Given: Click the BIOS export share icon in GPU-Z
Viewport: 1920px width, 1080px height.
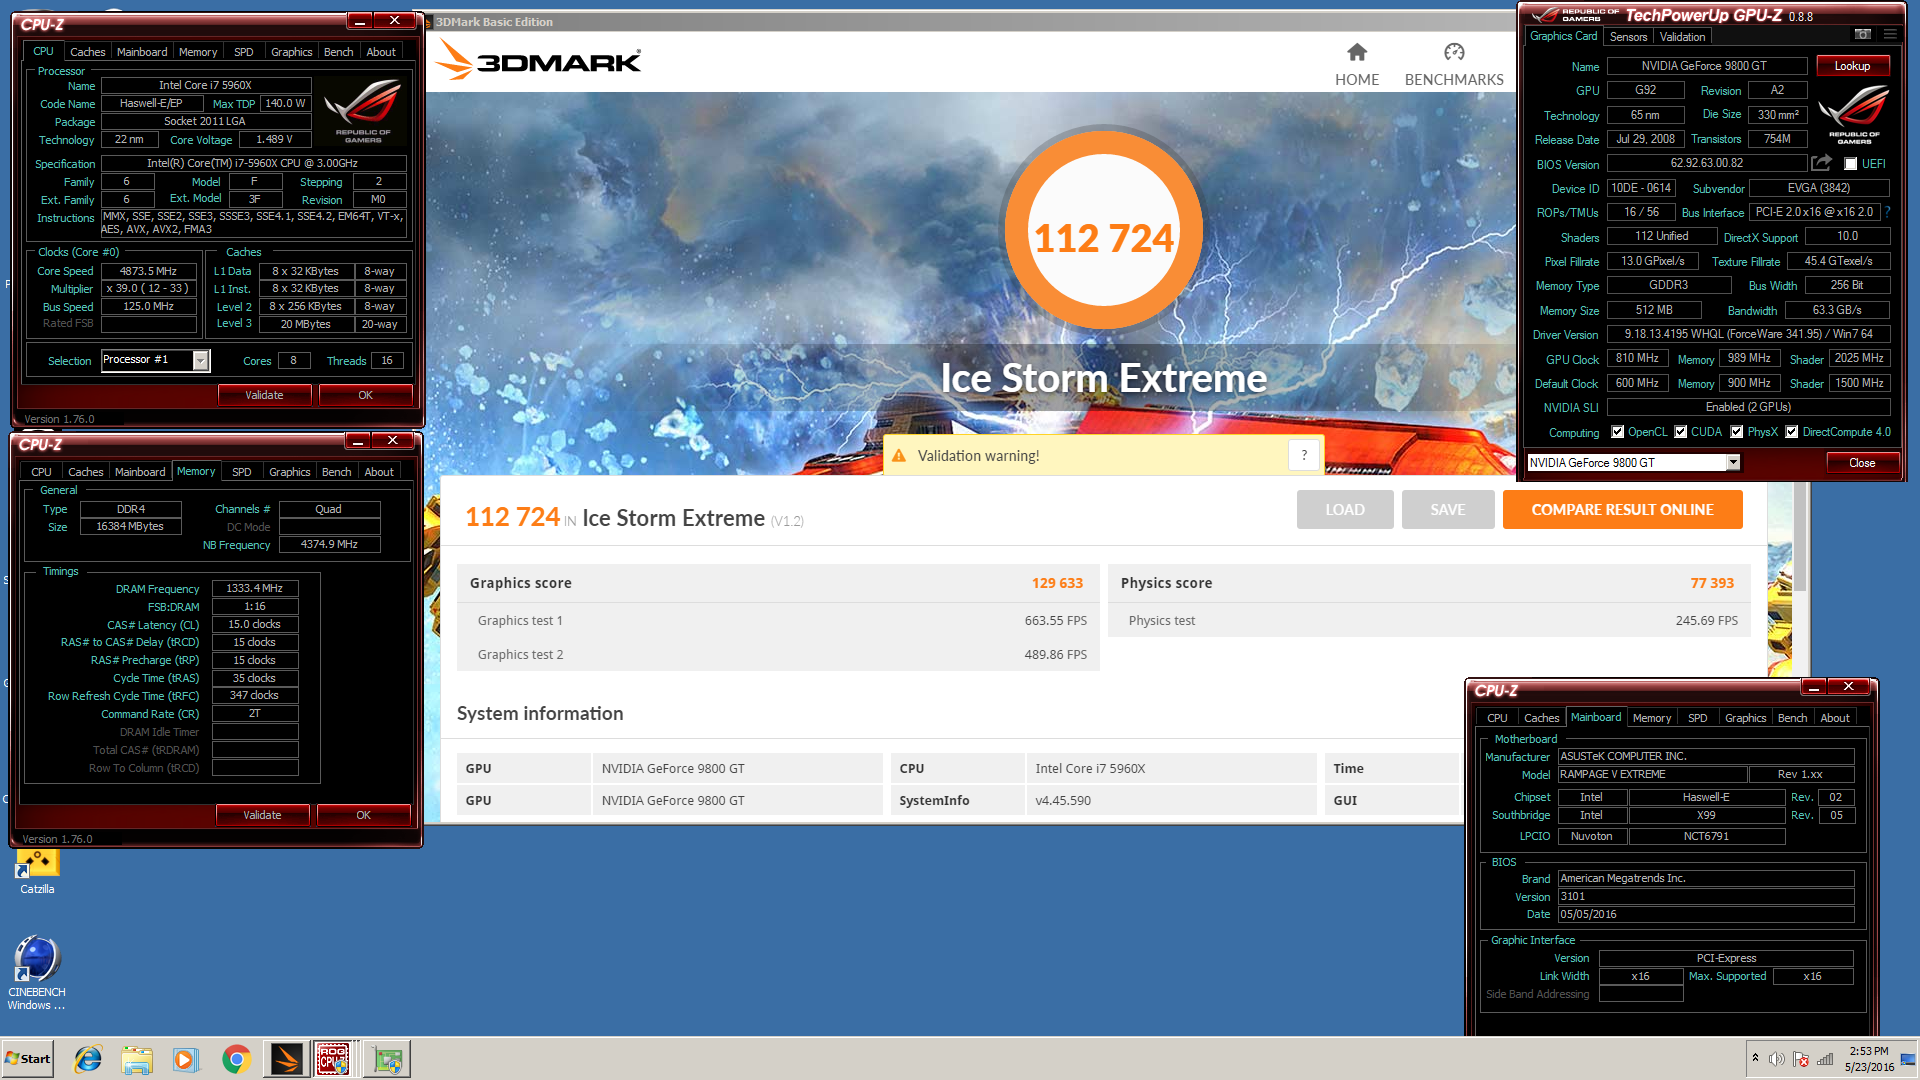Looking at the screenshot, I should pos(1822,163).
